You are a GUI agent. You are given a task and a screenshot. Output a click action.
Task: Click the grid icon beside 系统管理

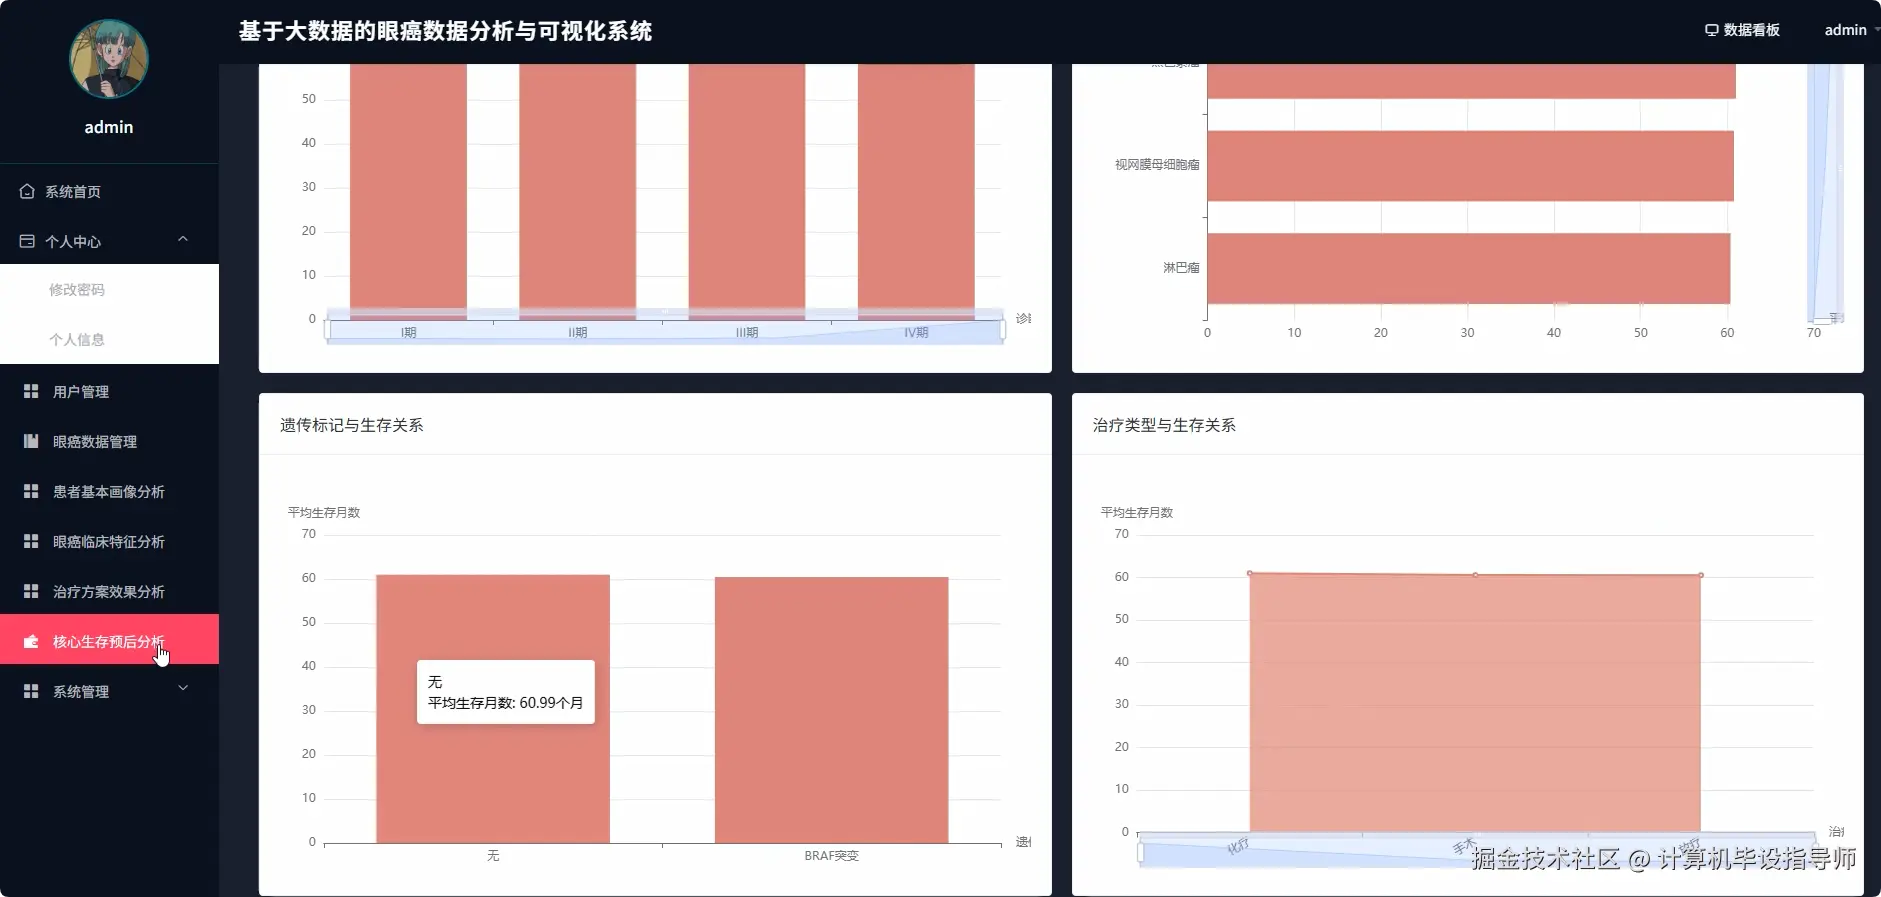(31, 691)
